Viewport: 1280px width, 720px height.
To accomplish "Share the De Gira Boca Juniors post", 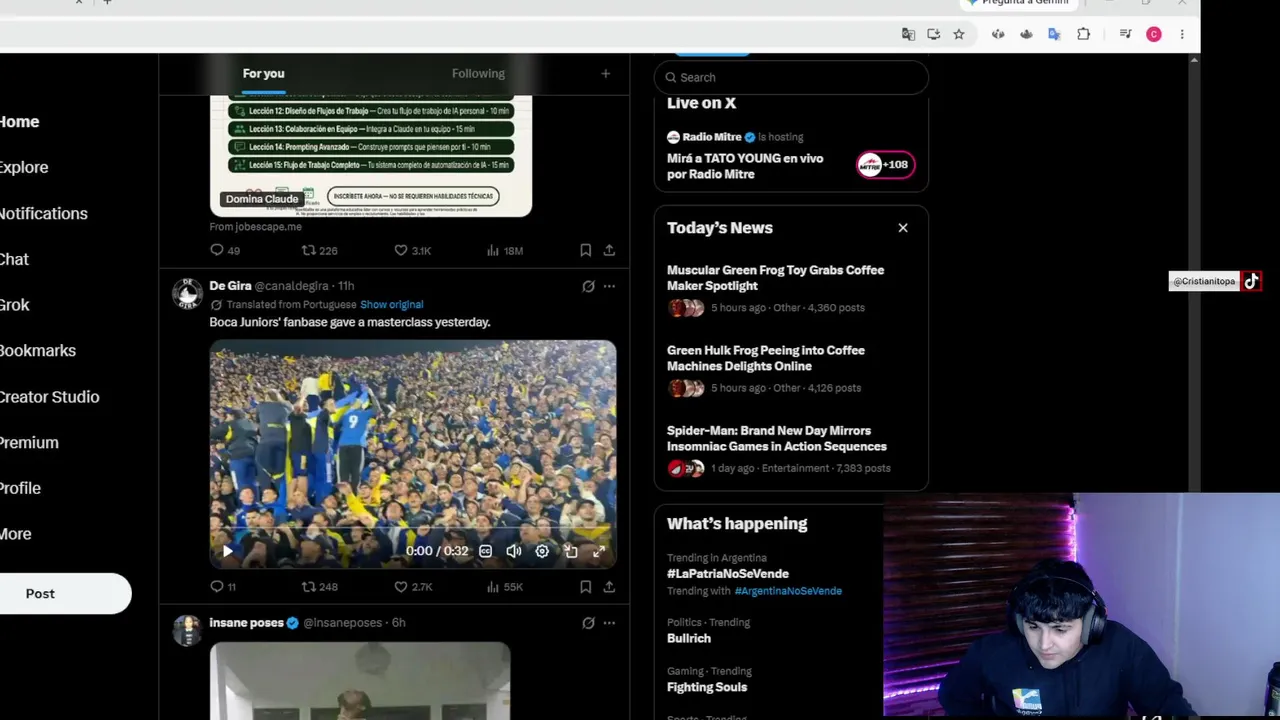I will tap(609, 587).
